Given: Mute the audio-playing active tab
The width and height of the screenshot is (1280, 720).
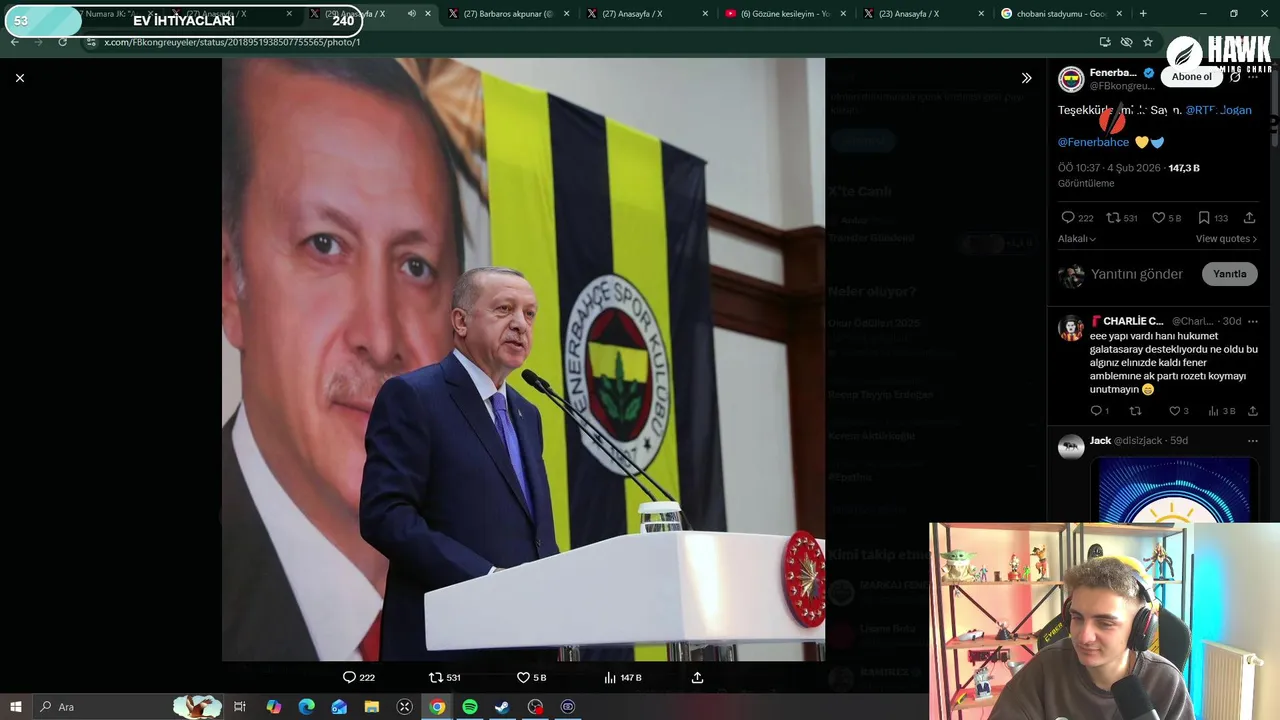Looking at the screenshot, I should [x=411, y=14].
